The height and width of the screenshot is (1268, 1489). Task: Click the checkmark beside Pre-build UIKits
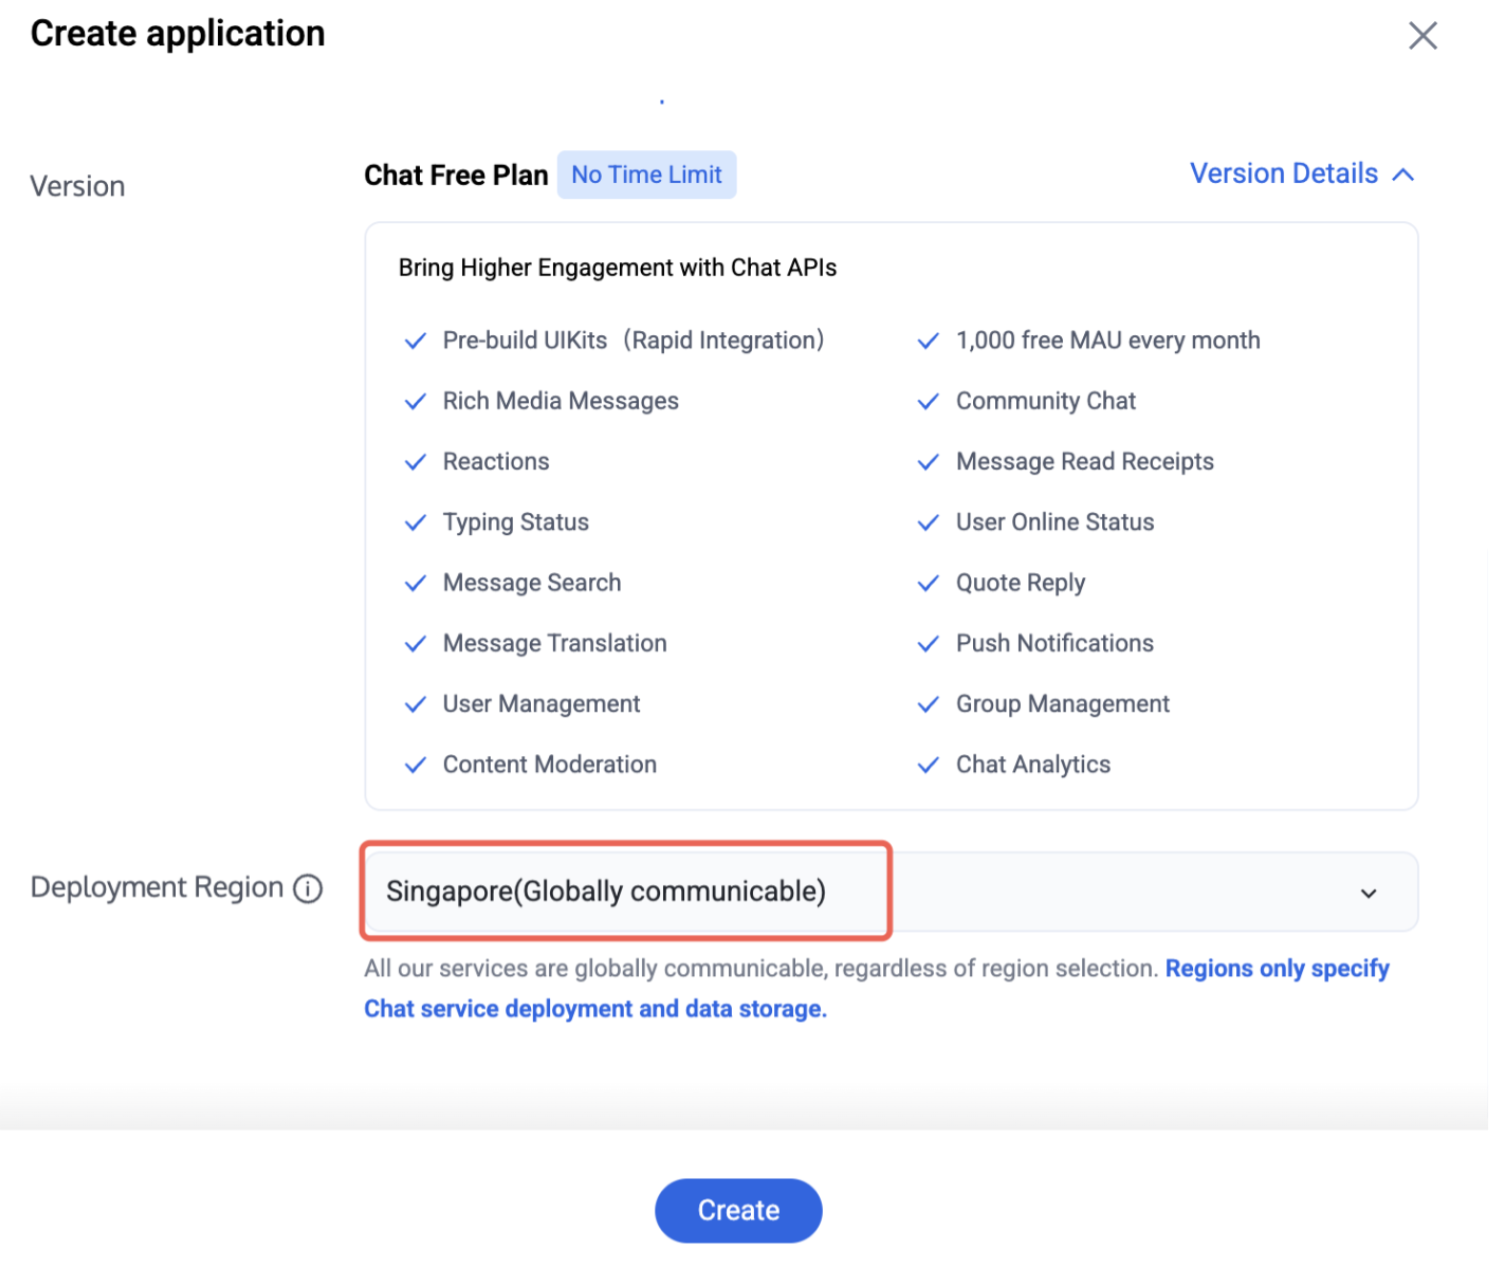[x=415, y=341]
